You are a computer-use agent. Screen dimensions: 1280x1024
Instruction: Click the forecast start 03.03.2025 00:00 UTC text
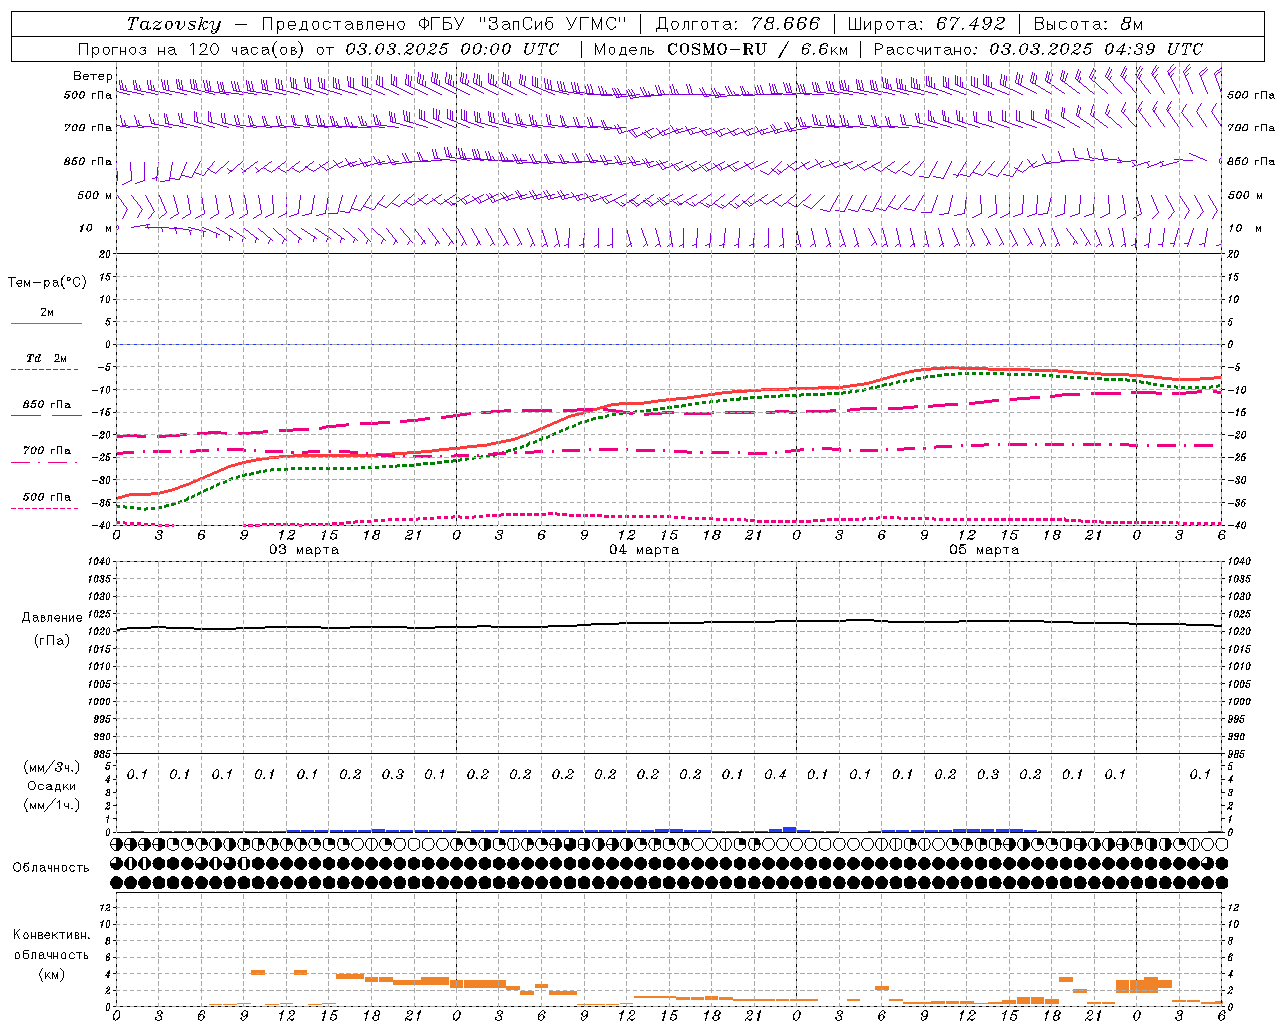pos(452,49)
